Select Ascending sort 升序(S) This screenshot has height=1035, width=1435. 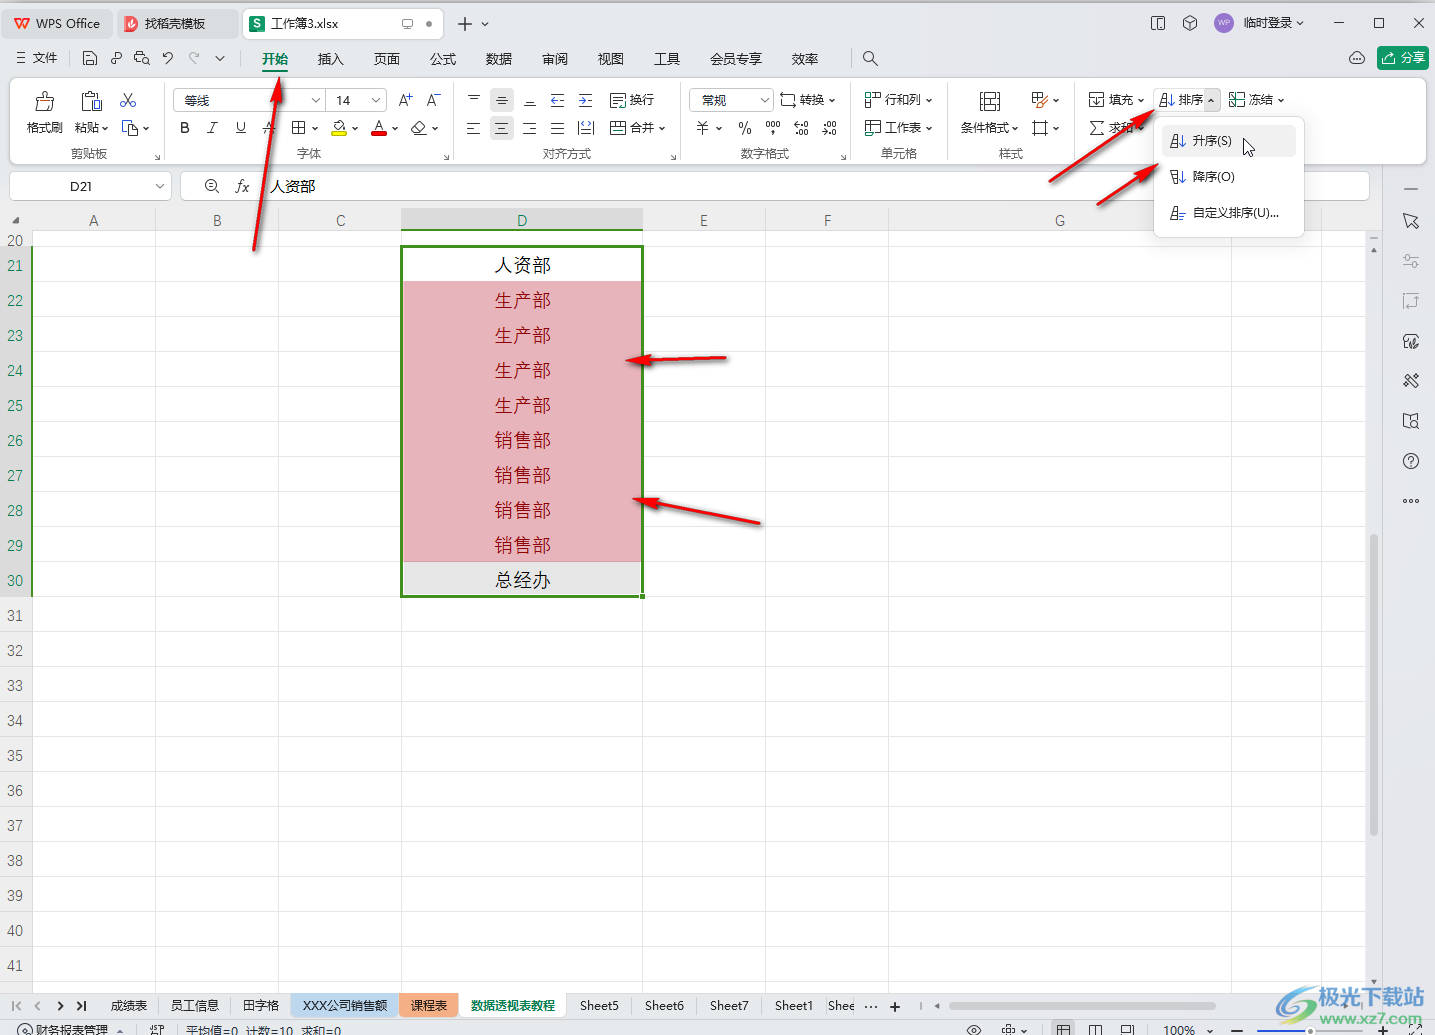tap(1228, 141)
